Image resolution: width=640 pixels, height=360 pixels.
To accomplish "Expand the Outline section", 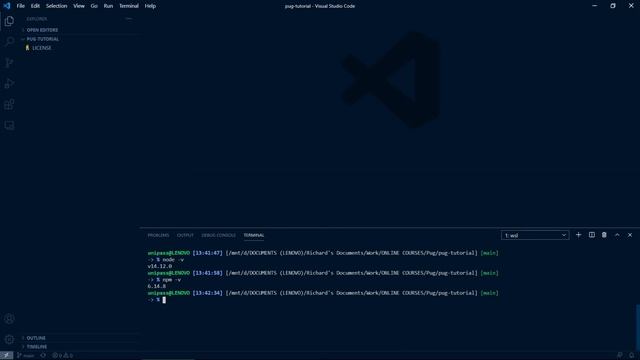I will tap(36, 338).
